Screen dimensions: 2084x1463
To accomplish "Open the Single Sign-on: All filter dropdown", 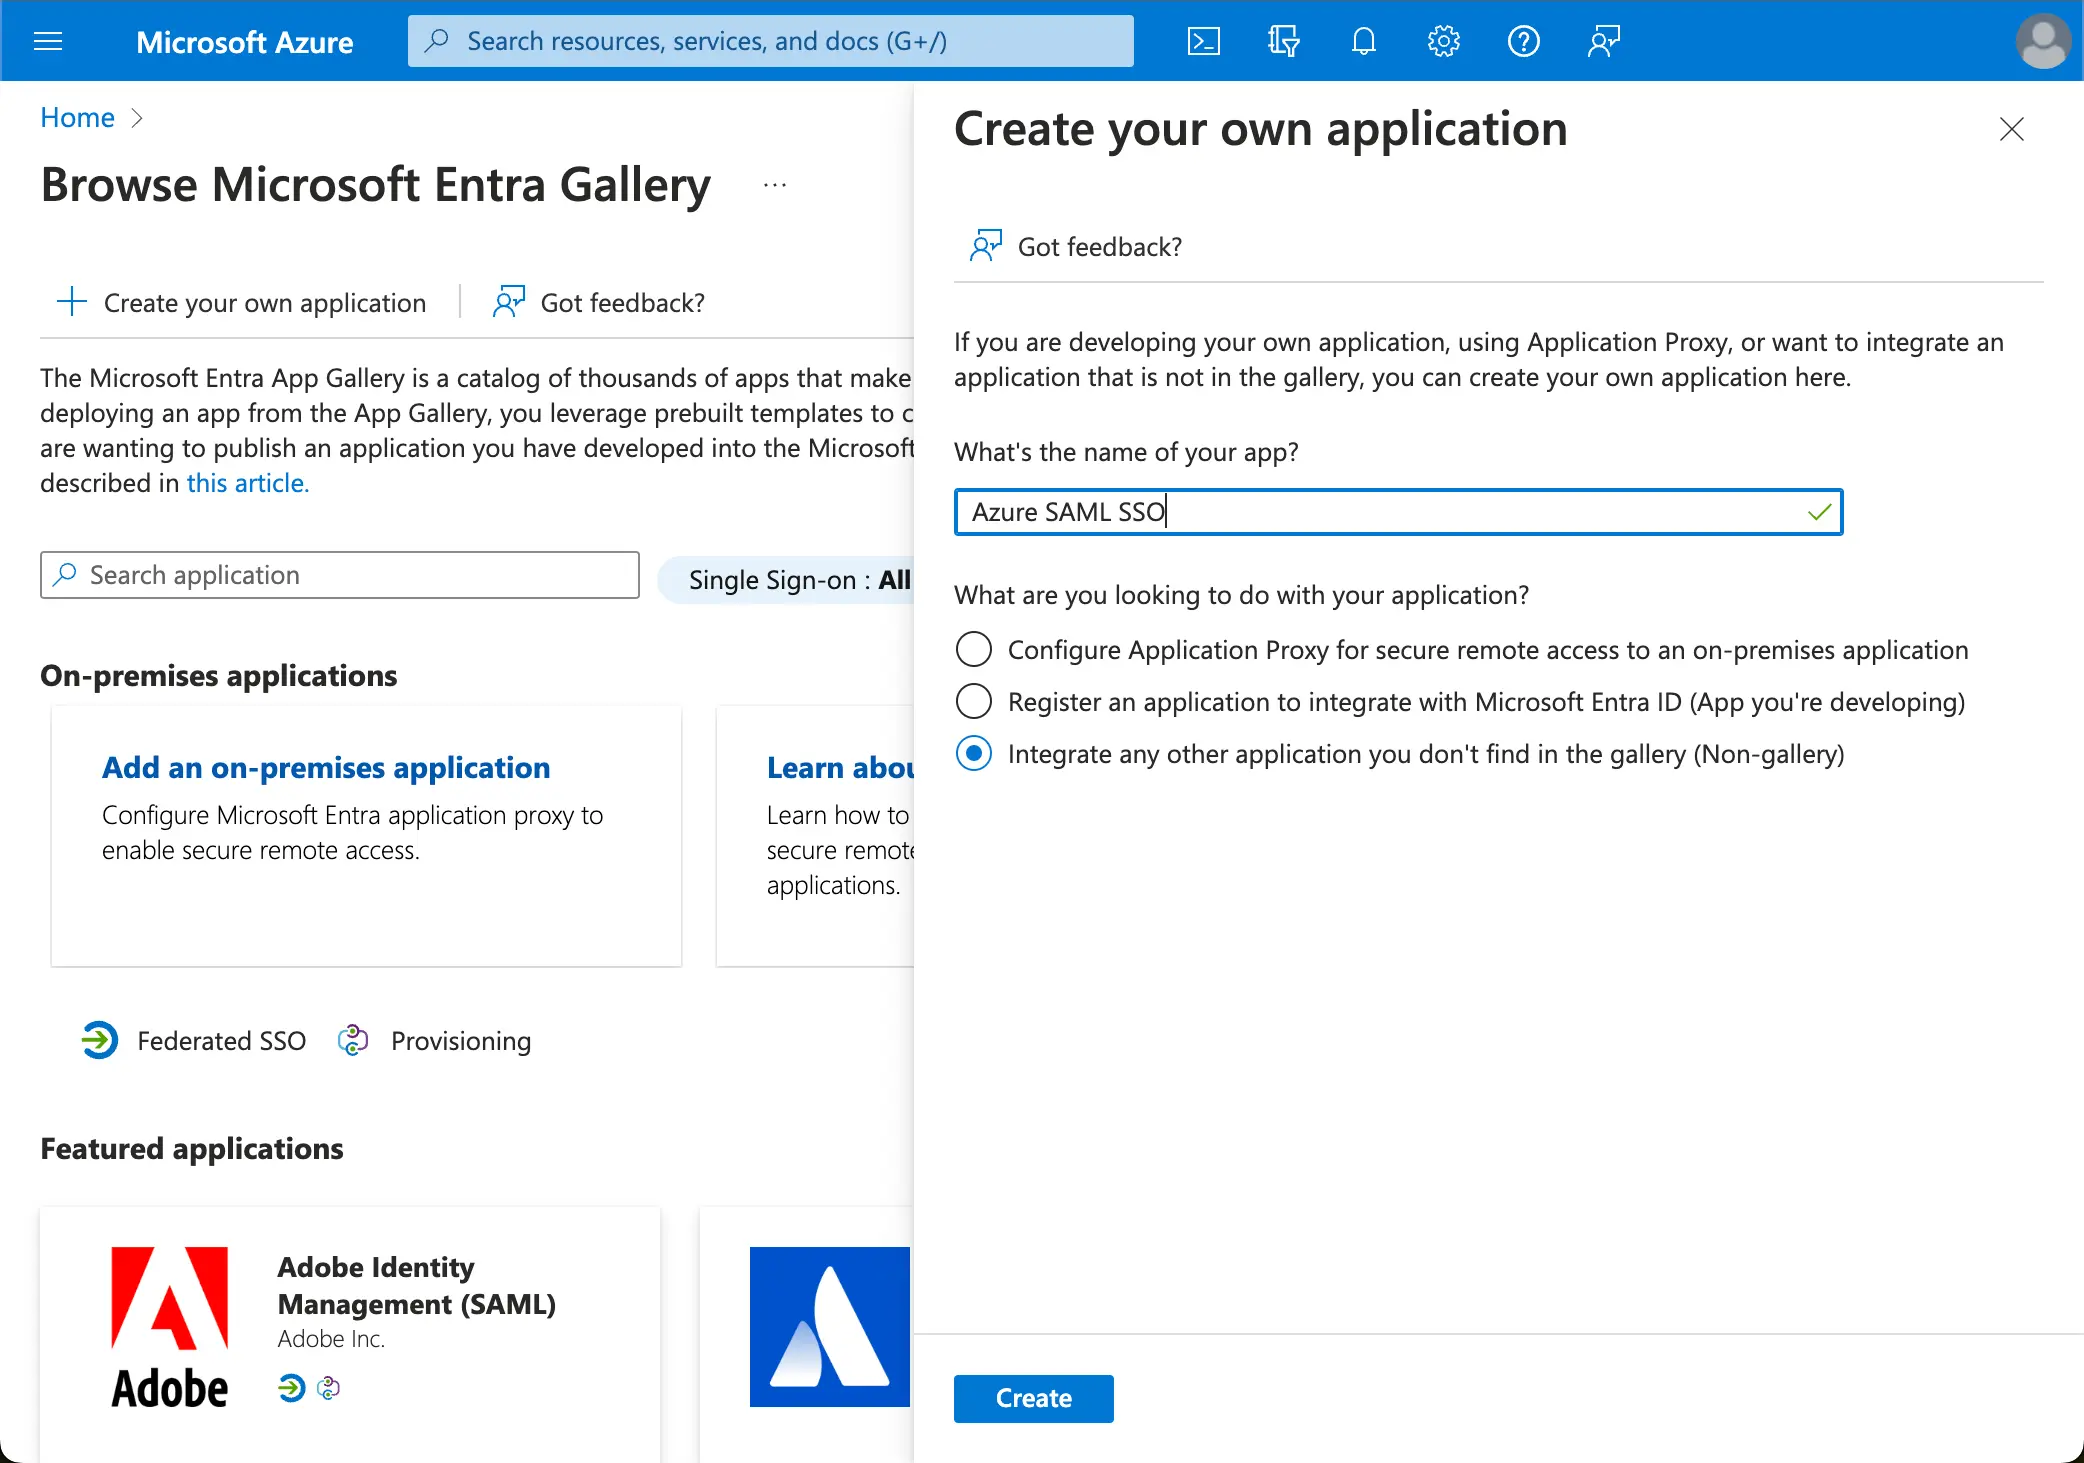I will click(797, 580).
